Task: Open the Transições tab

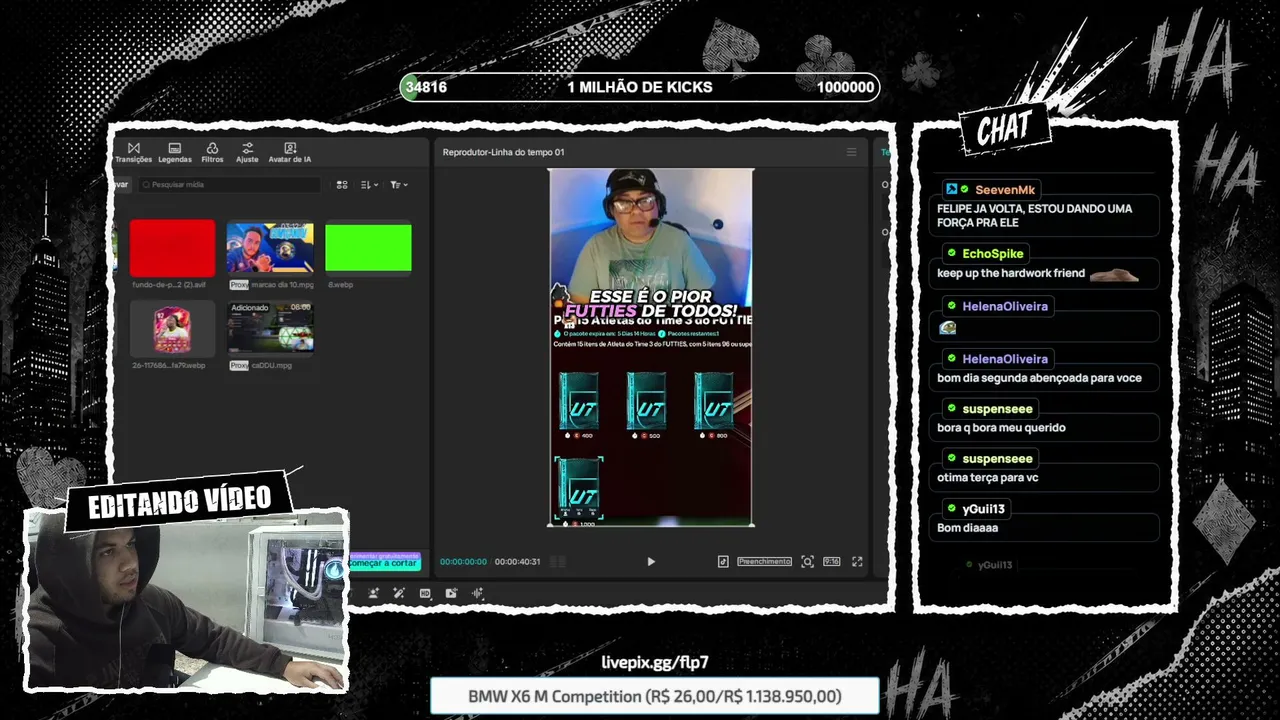Action: coord(133,152)
